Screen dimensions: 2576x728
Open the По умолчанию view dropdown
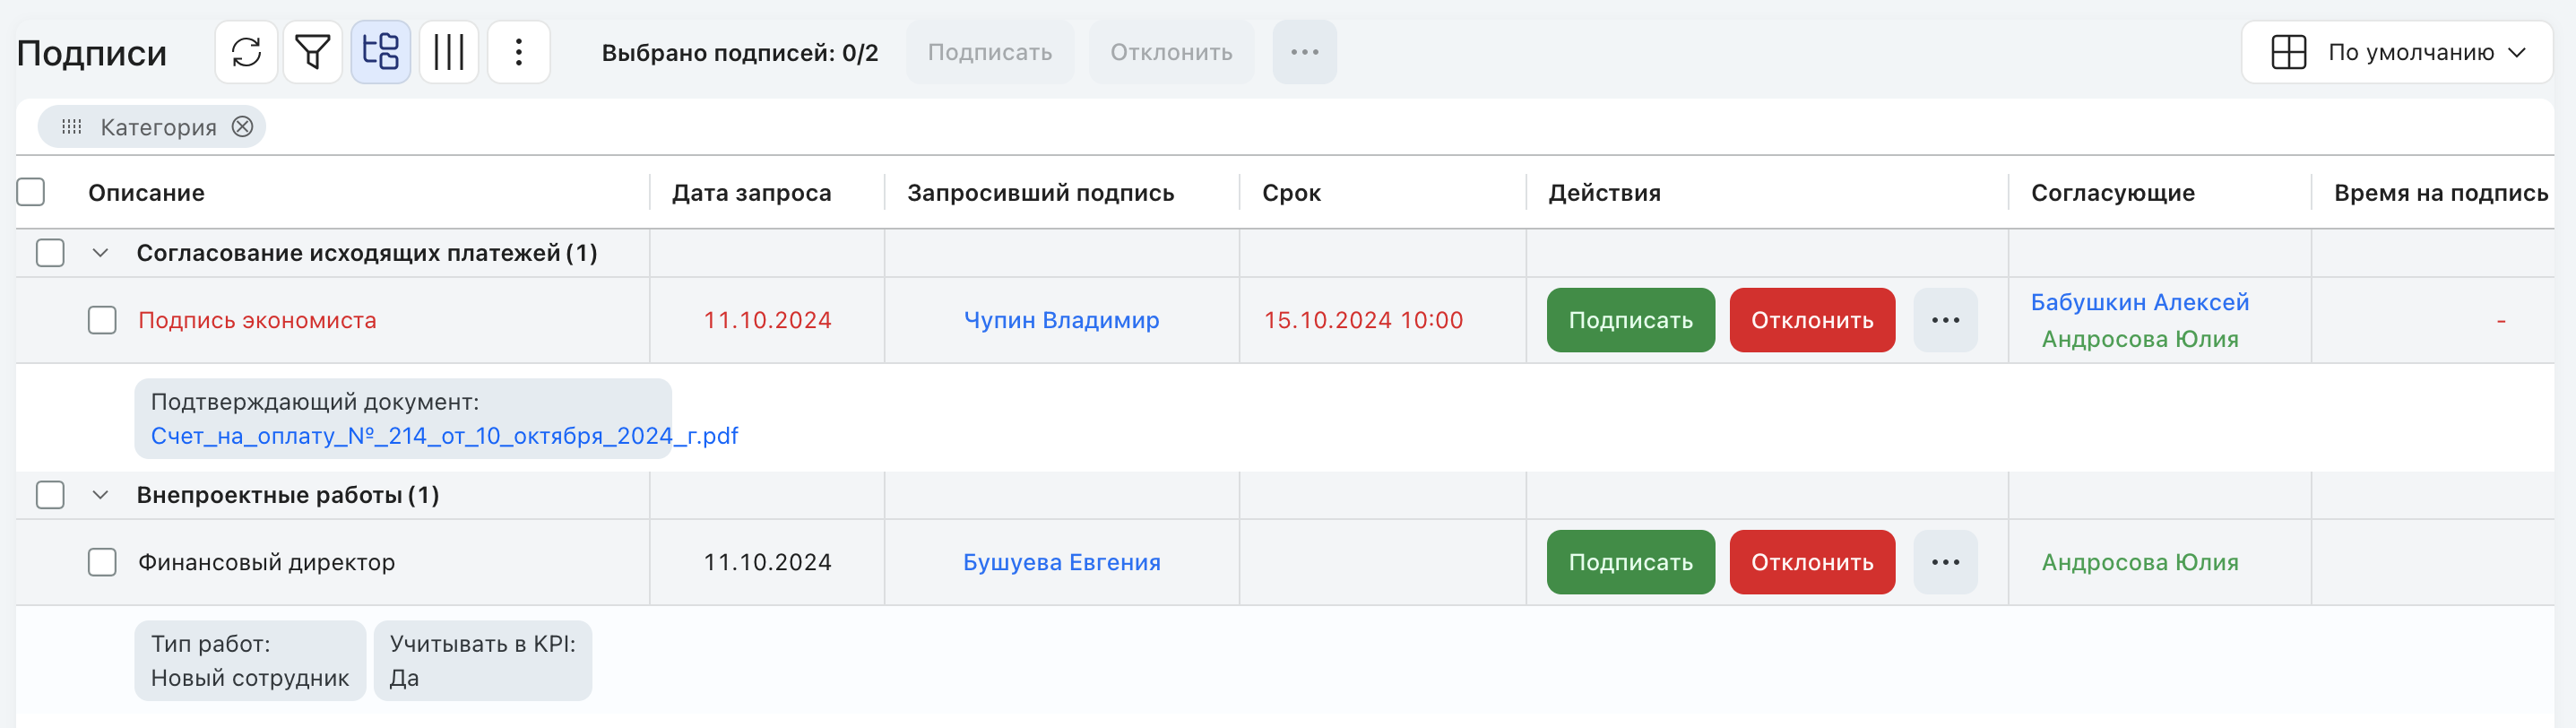tap(2397, 52)
